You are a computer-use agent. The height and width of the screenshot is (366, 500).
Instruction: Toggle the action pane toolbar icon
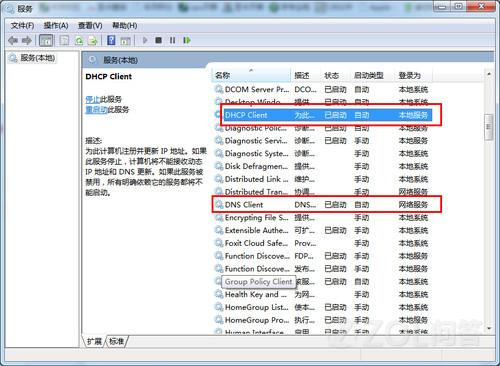tap(125, 40)
